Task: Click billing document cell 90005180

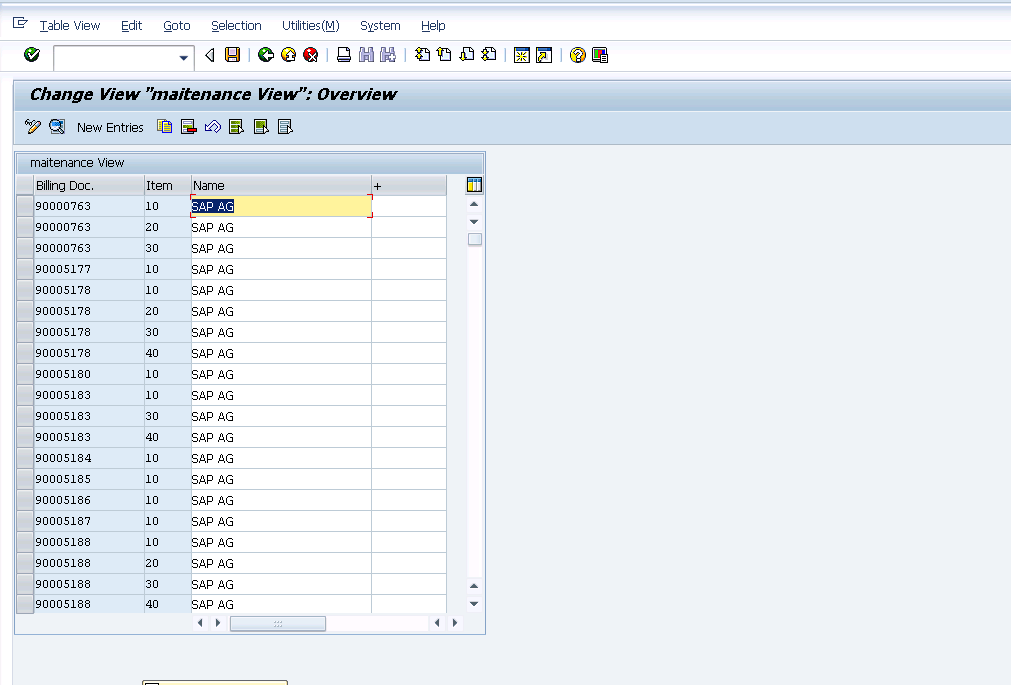Action: tap(89, 374)
